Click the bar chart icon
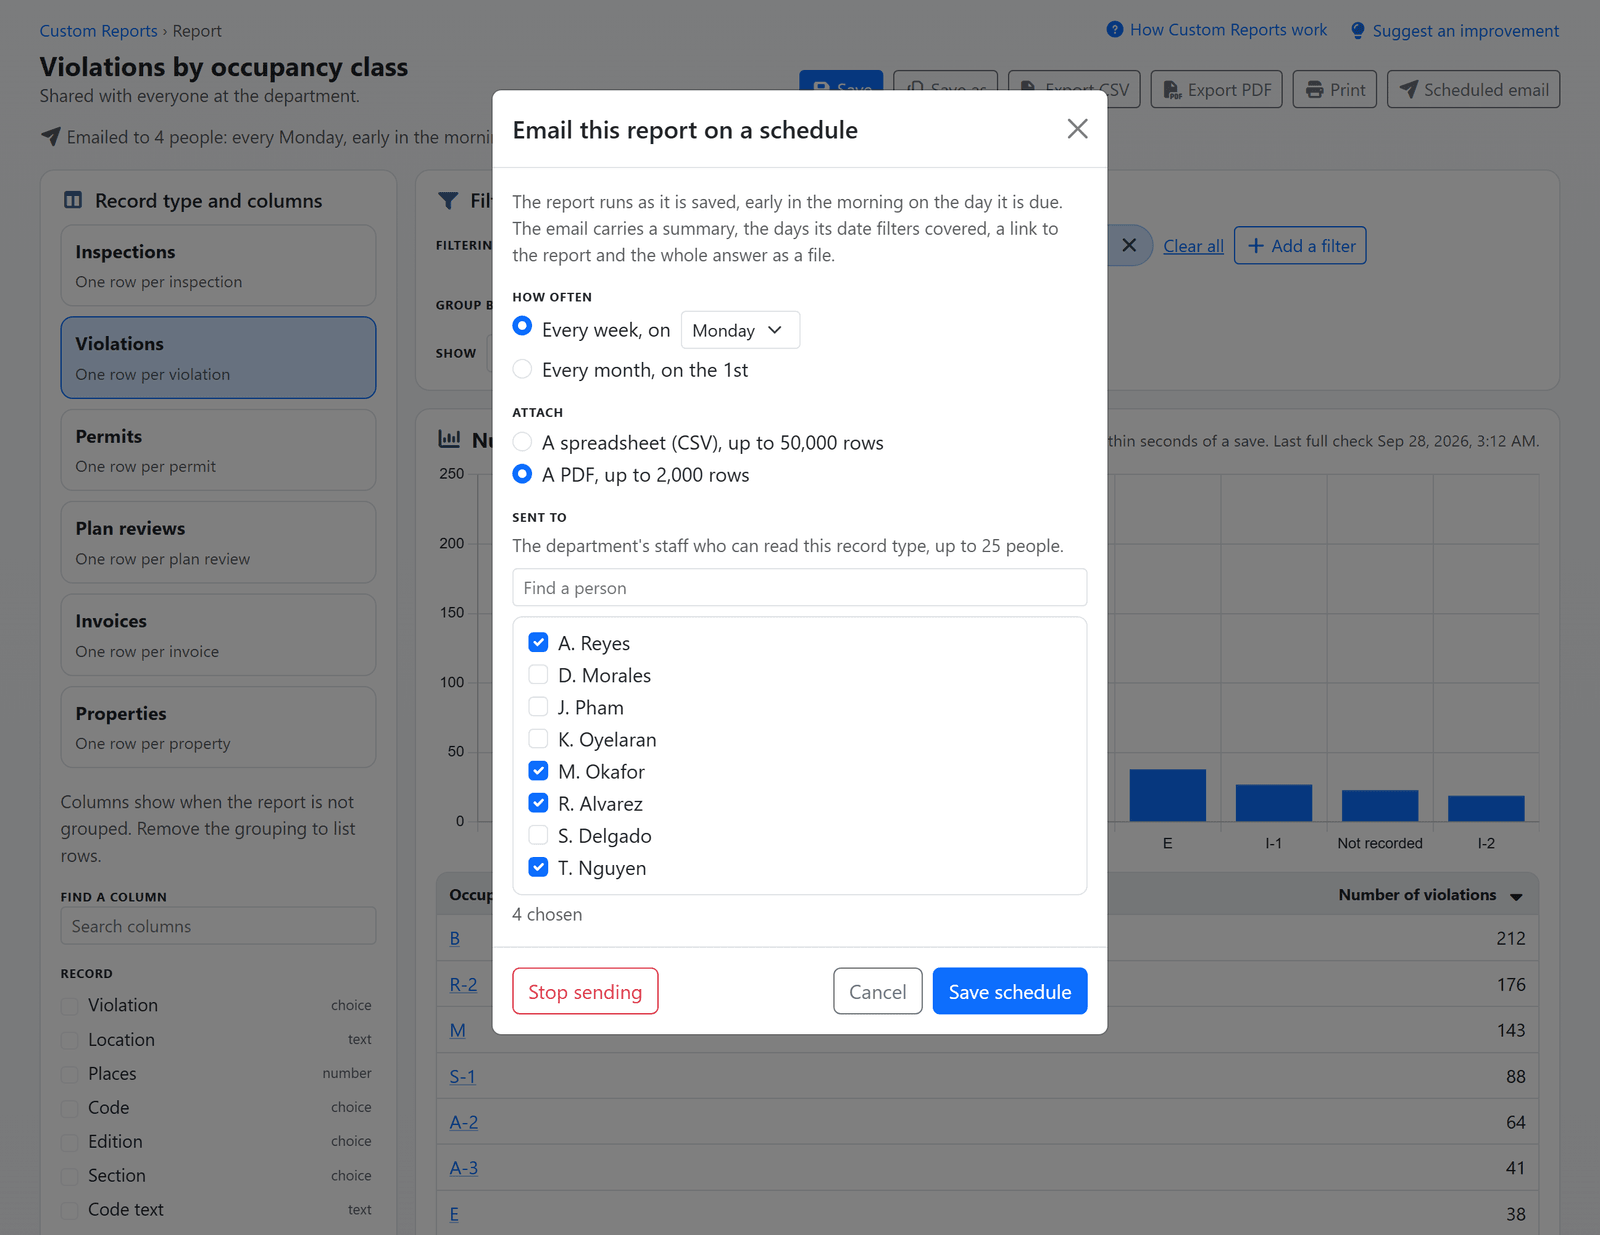 [x=450, y=439]
